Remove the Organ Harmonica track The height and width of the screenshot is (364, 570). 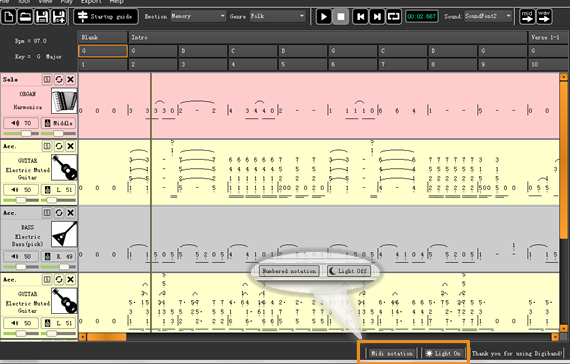click(71, 79)
